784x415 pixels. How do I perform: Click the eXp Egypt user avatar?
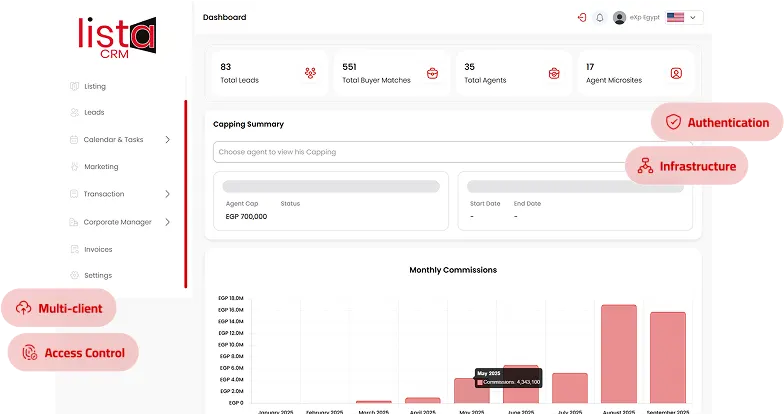[x=620, y=17]
